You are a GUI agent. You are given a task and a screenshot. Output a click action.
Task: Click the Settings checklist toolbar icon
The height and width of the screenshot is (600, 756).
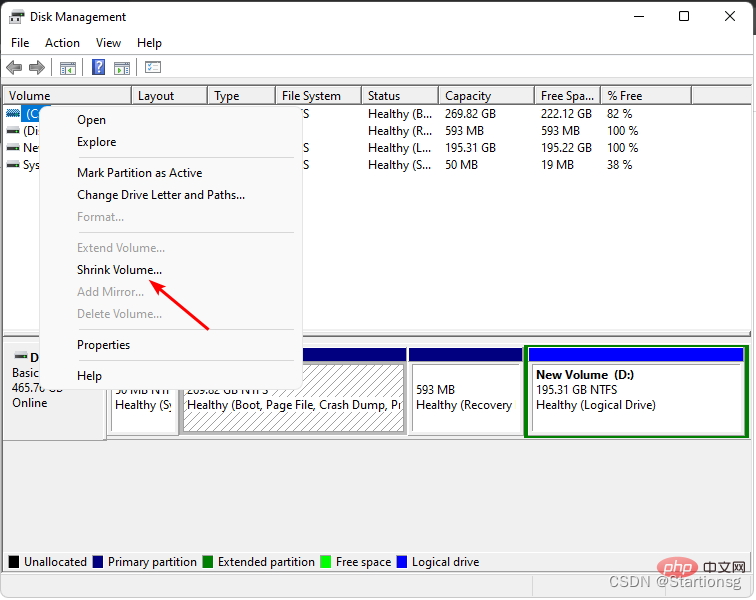(153, 68)
